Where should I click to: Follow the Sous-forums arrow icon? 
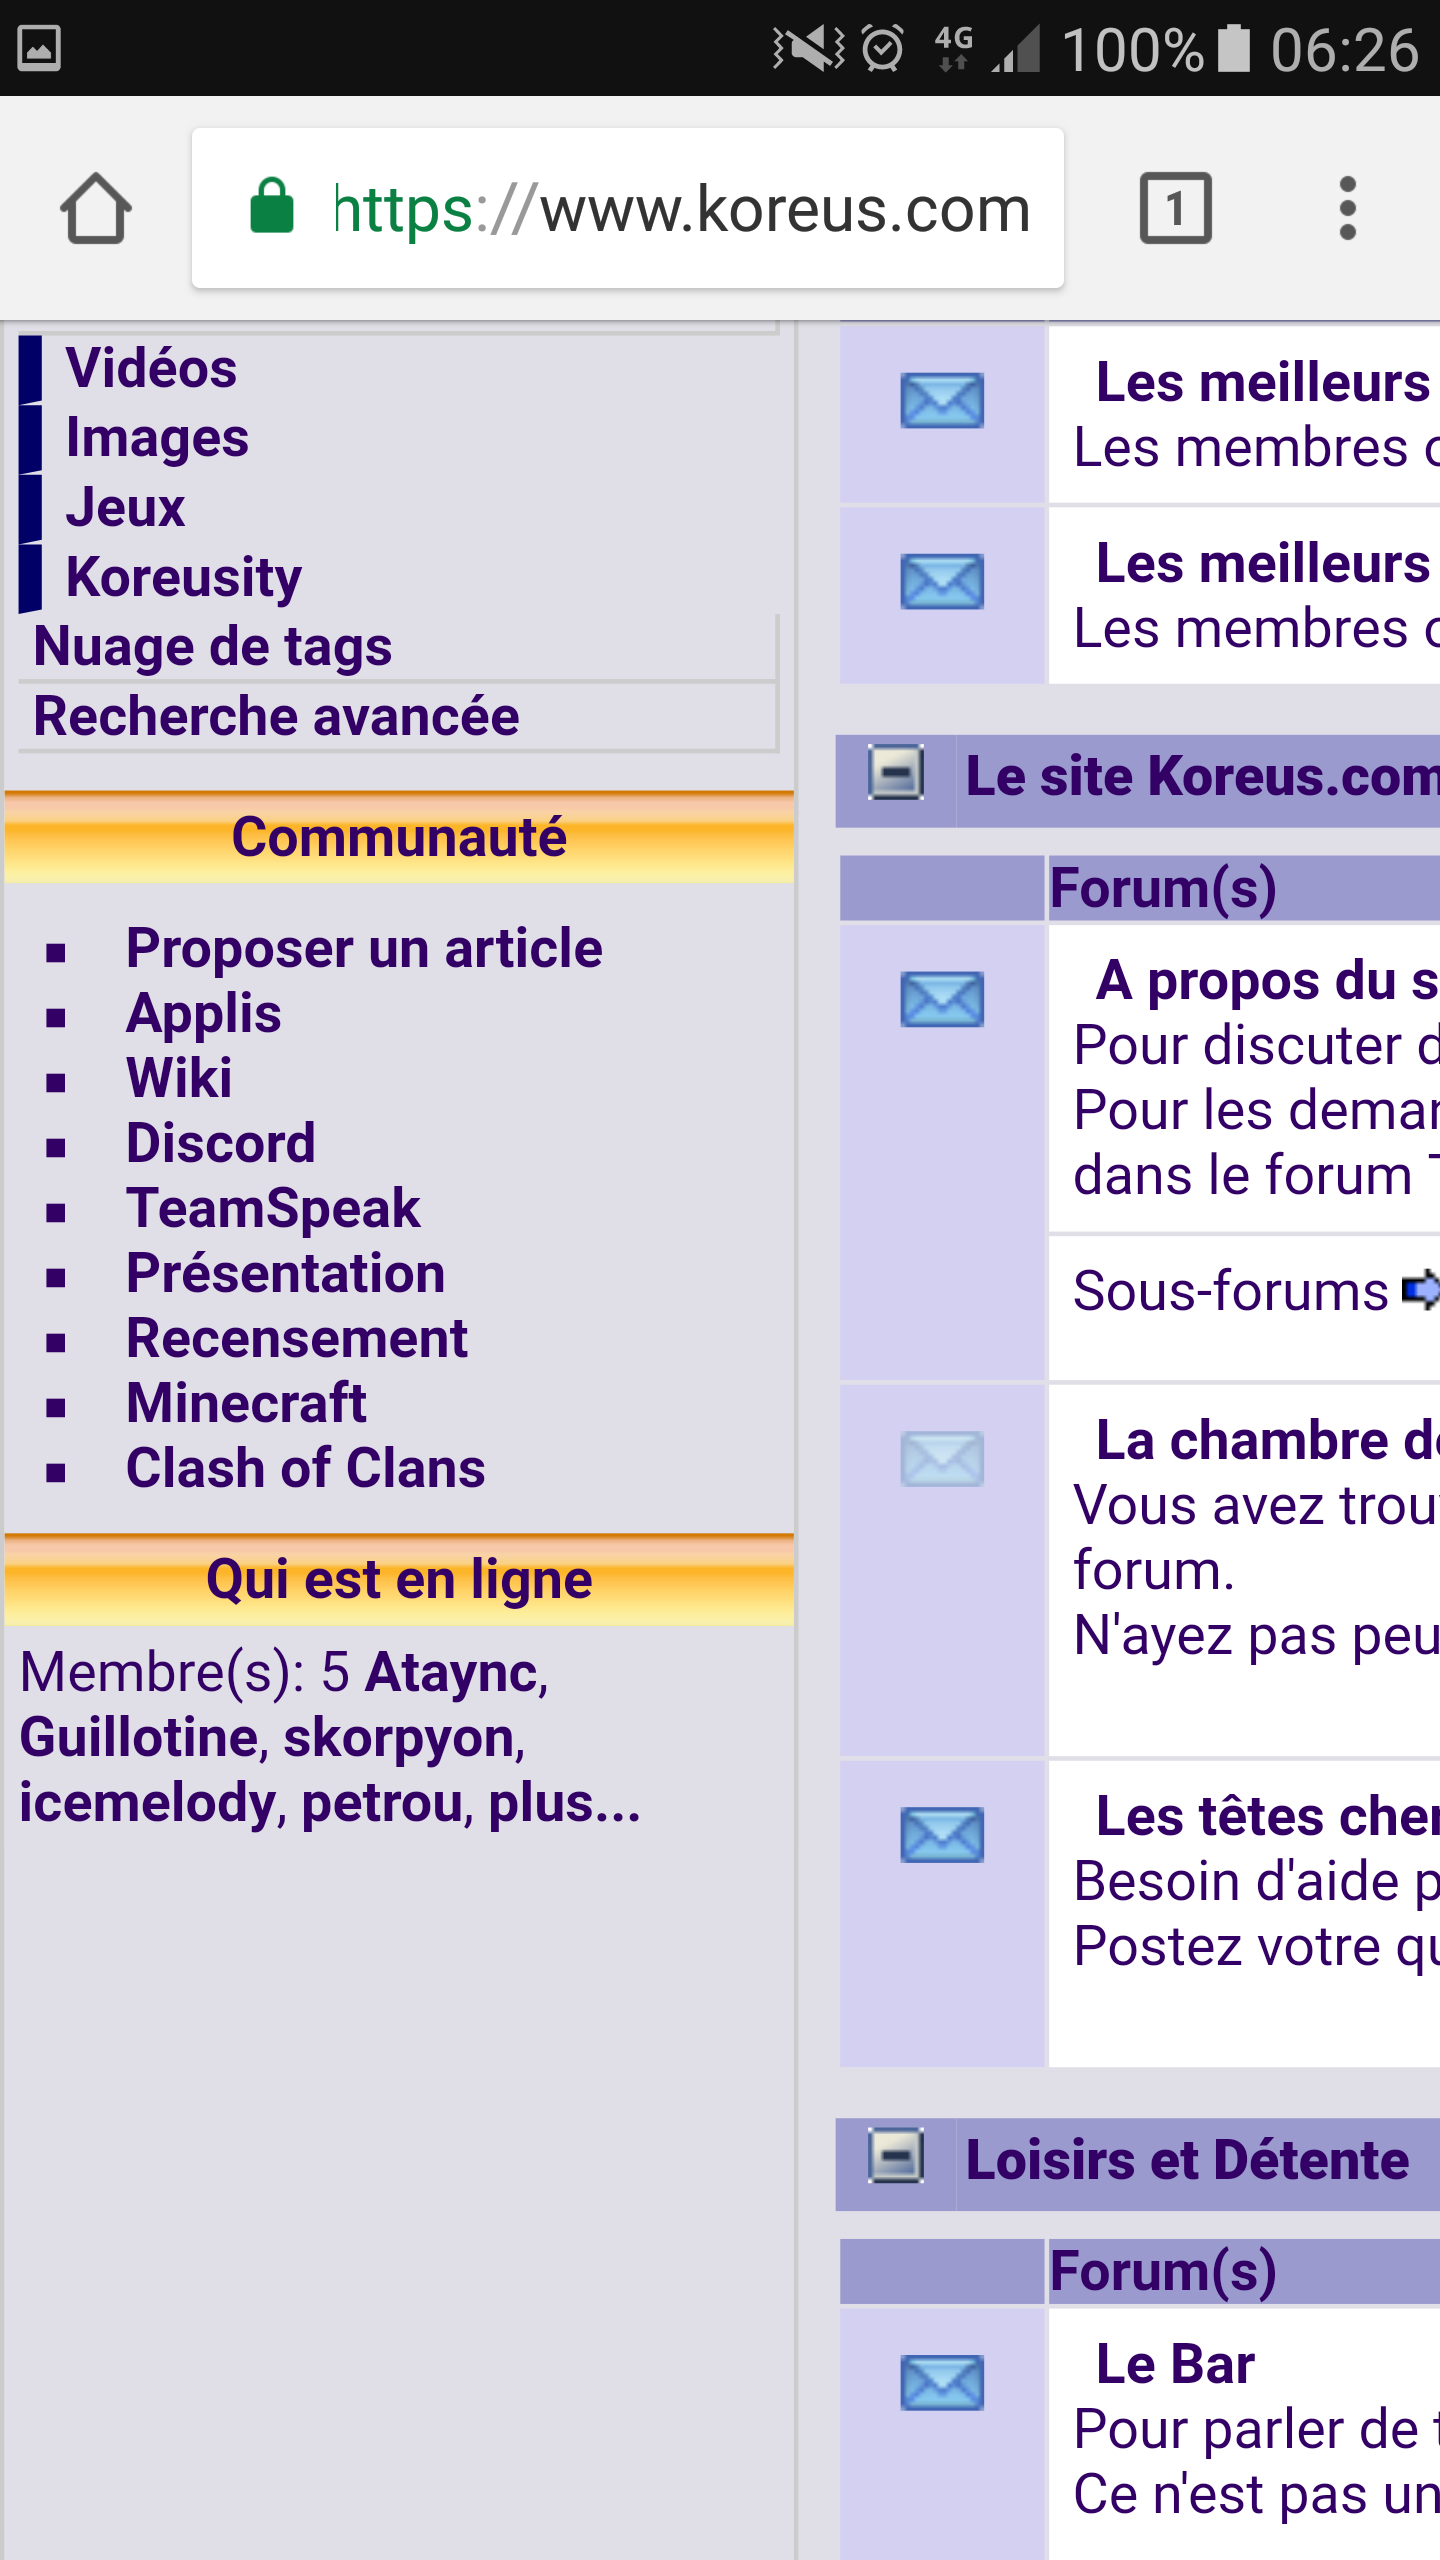tap(1420, 1290)
